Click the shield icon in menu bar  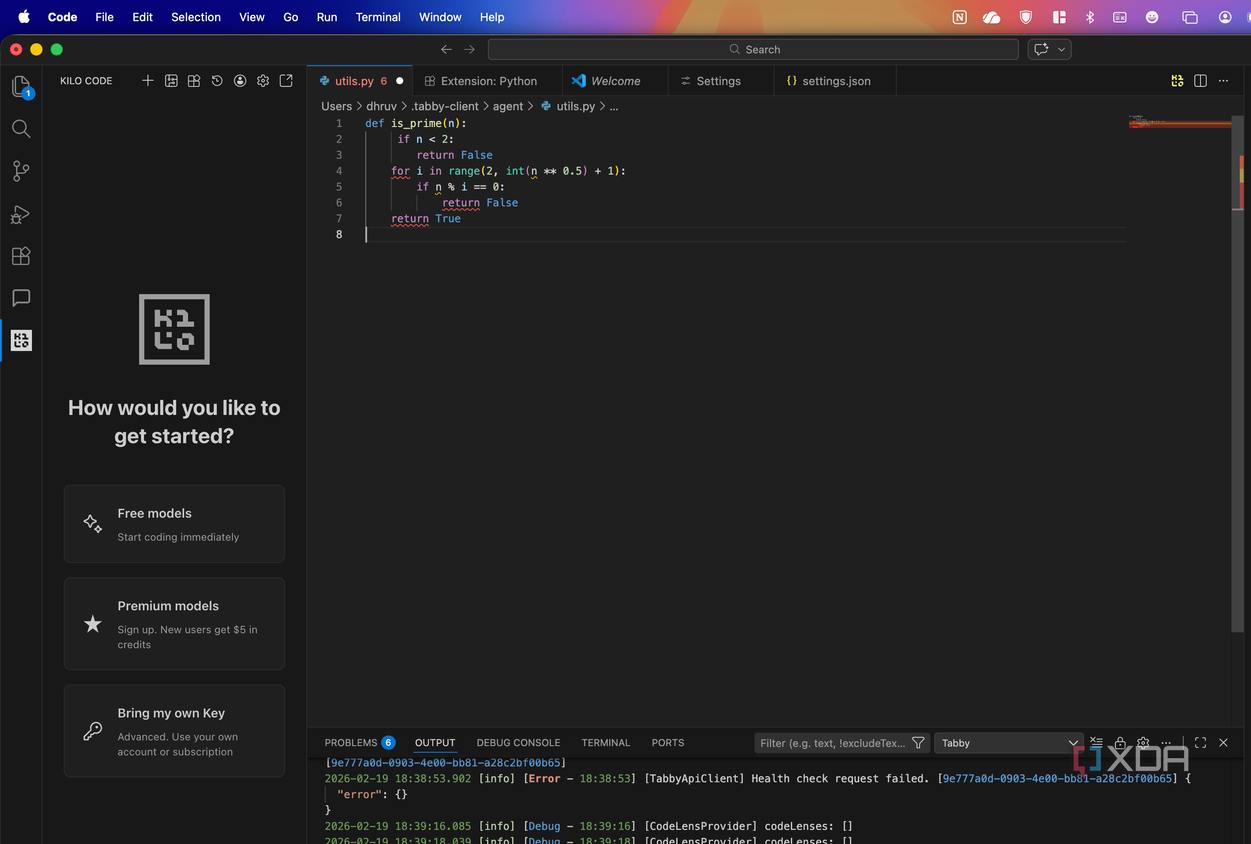1026,17
